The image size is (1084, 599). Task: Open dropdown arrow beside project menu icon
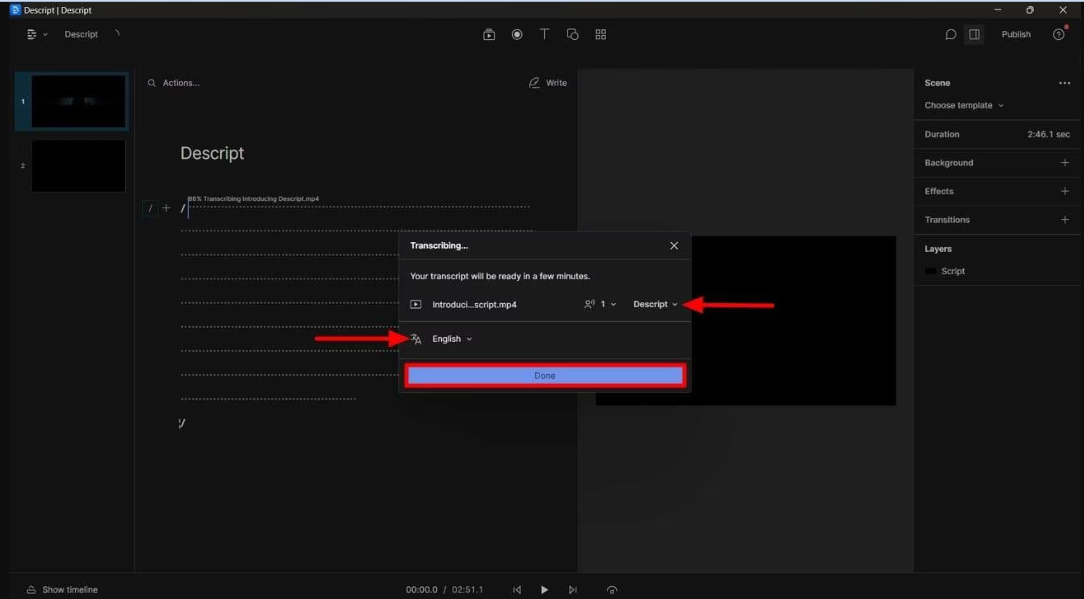46,35
